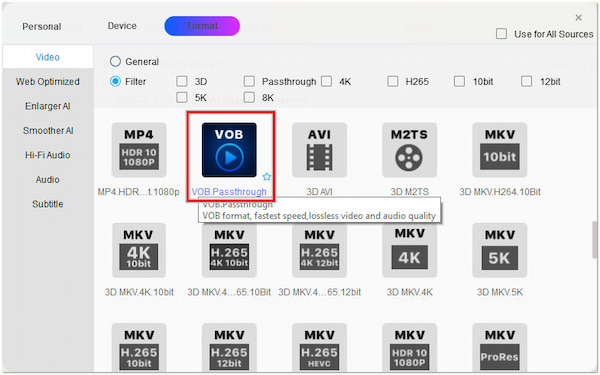This screenshot has width=600, height=375.
Task: Enable the 5K filter checkbox
Action: pos(182,98)
